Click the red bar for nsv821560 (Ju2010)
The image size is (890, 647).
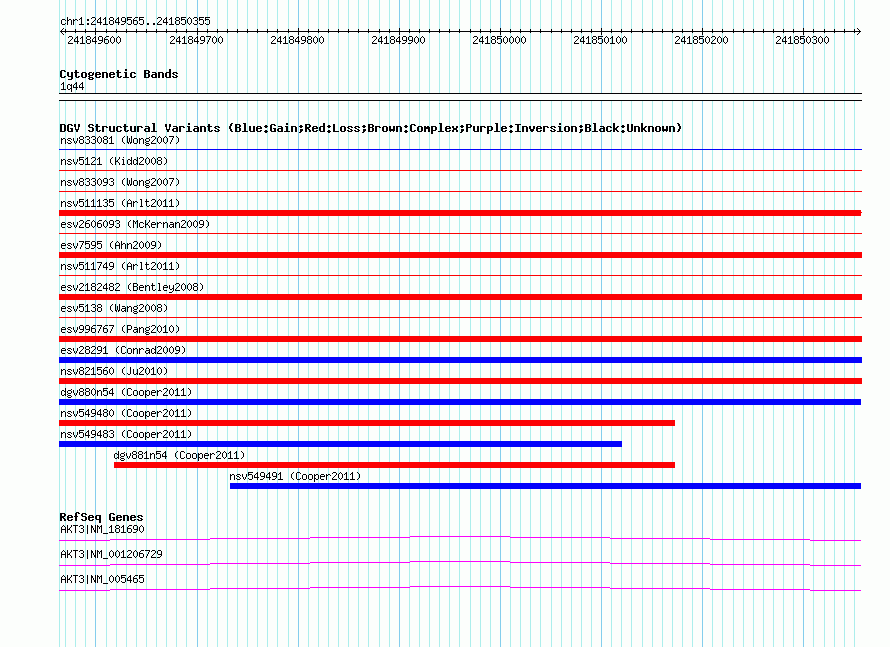tap(460, 381)
